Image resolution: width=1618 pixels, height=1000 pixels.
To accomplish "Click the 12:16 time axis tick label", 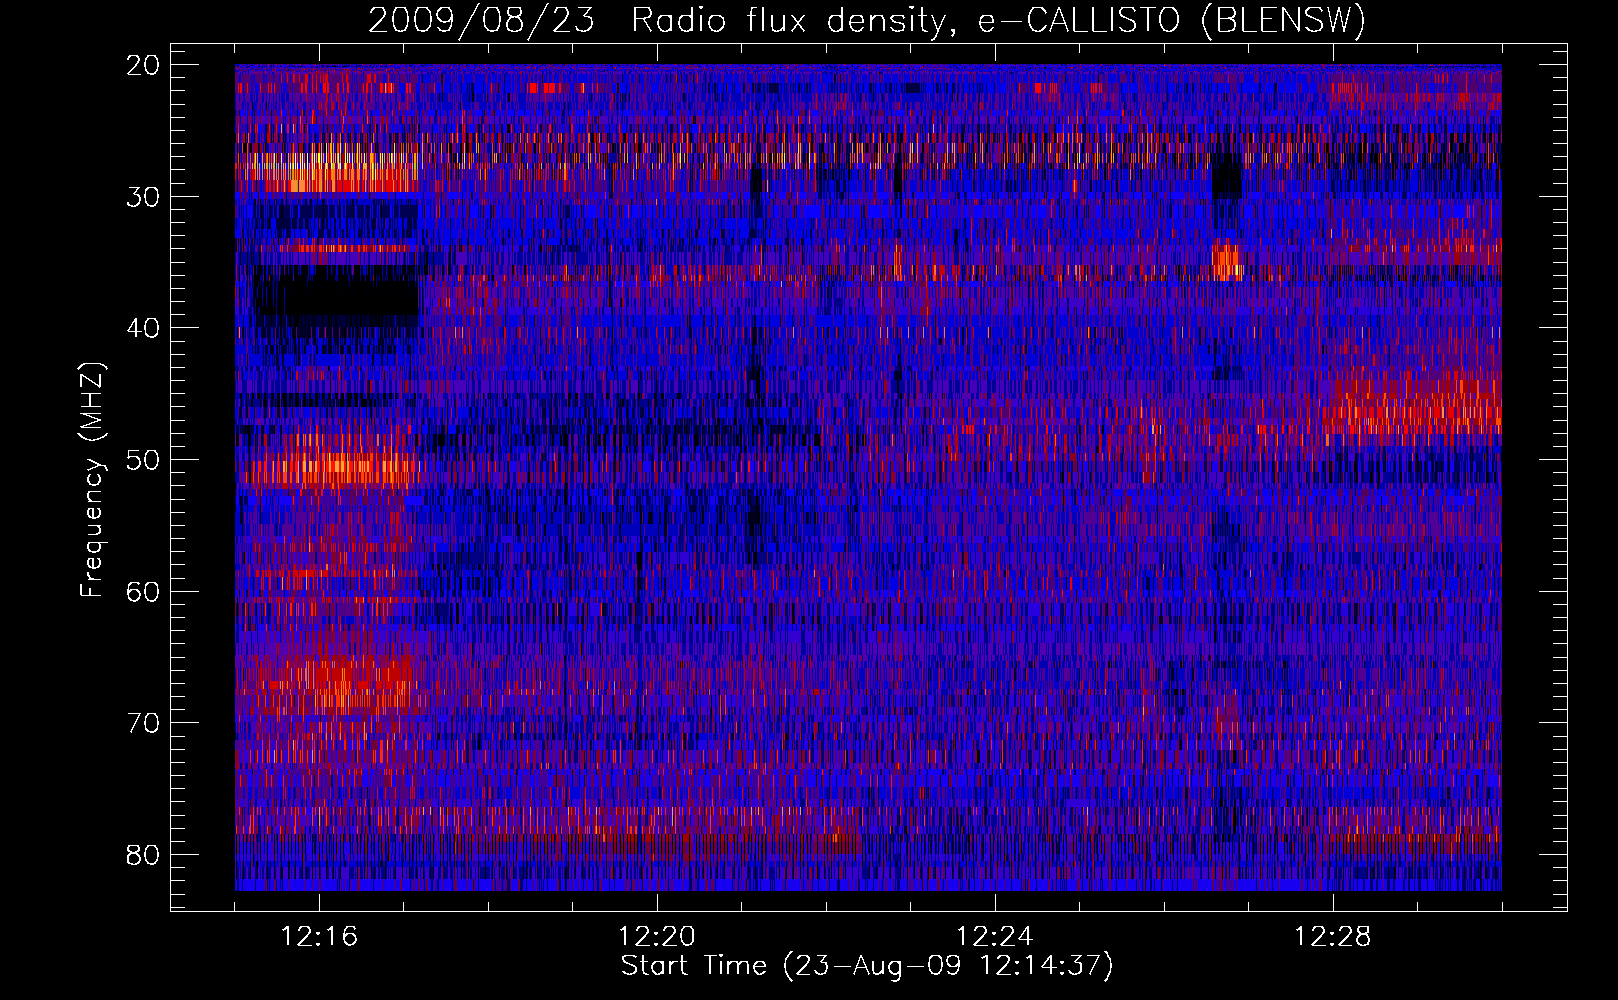I will (x=319, y=937).
